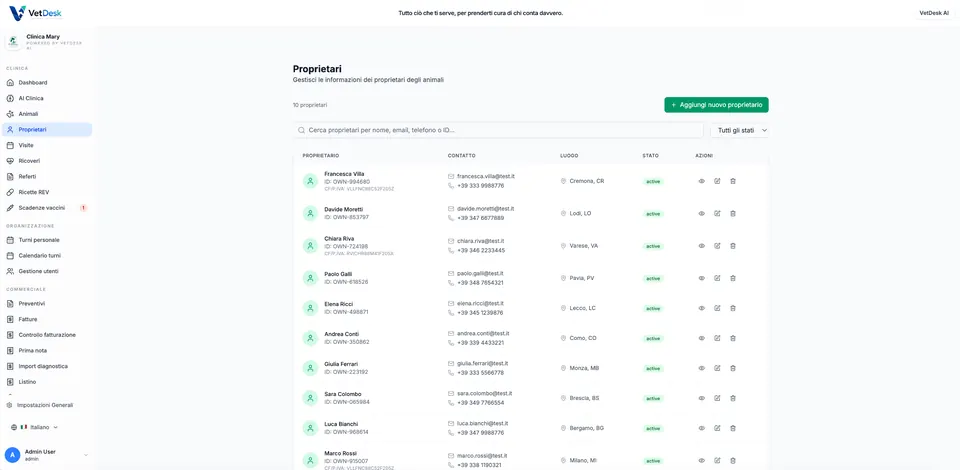This screenshot has width=960, height=470.
Task: View Davide Moretti's details with eye icon
Action: coord(702,214)
